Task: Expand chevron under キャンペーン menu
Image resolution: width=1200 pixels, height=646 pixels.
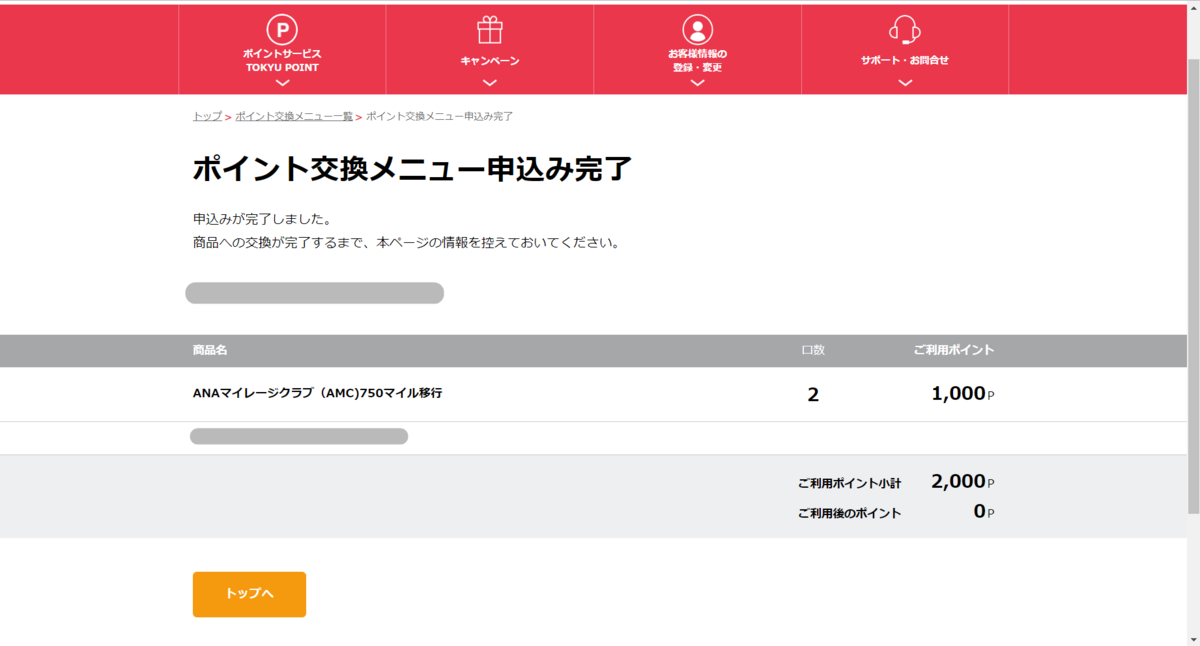Action: 490,83
